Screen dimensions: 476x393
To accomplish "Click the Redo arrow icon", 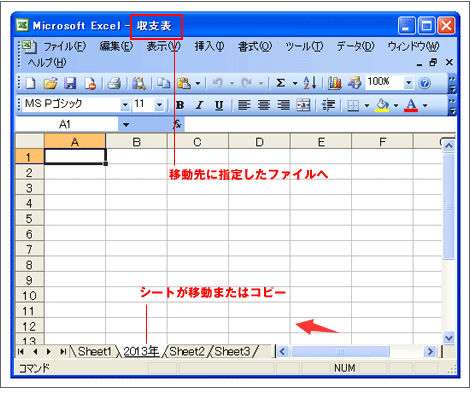I will [247, 83].
